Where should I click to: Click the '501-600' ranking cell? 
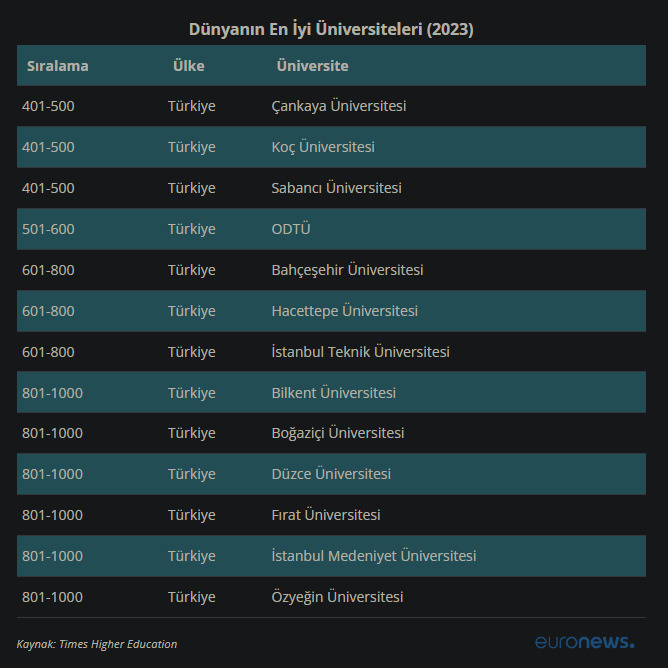click(48, 229)
